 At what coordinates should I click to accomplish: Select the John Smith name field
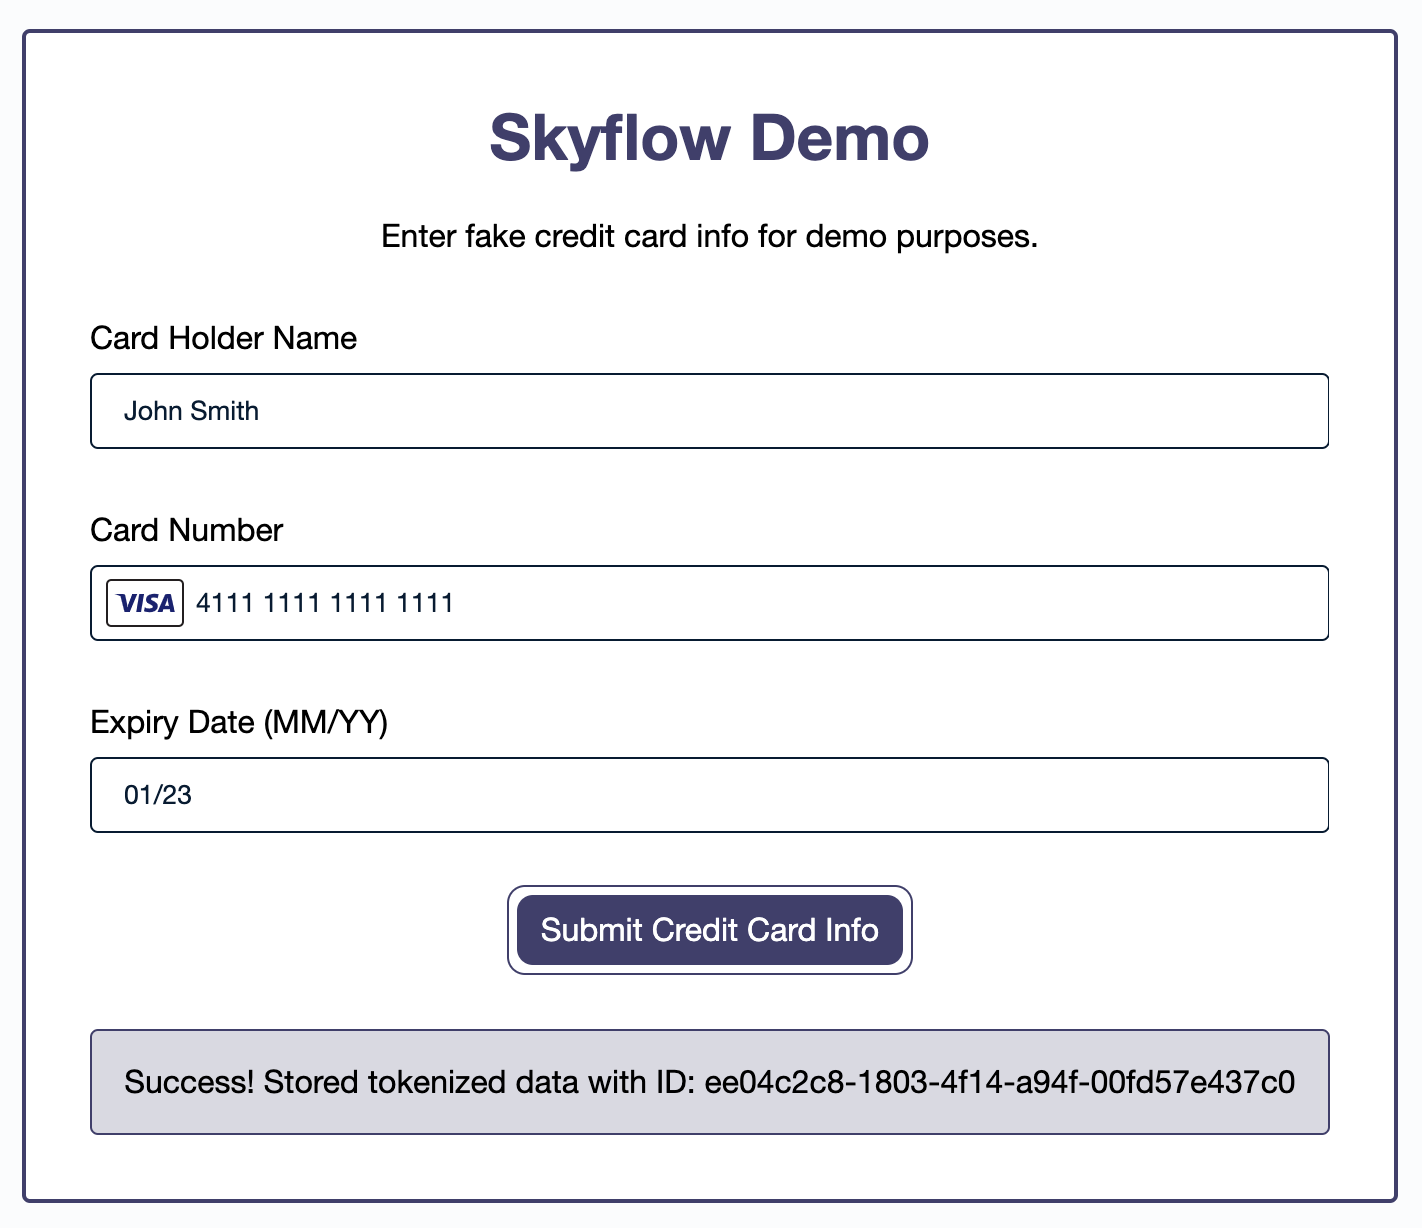pos(709,410)
